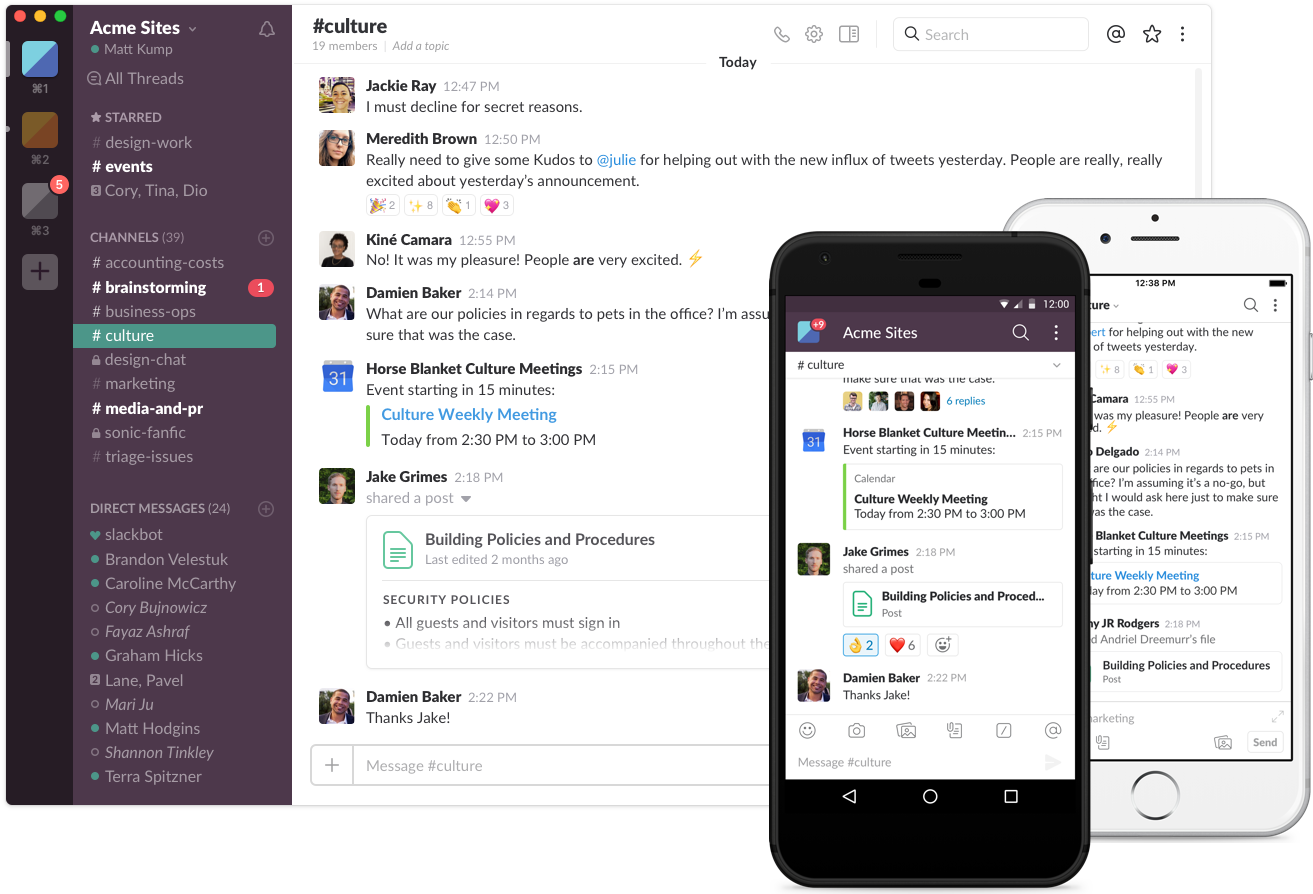Tap Android recent apps button

1011,797
